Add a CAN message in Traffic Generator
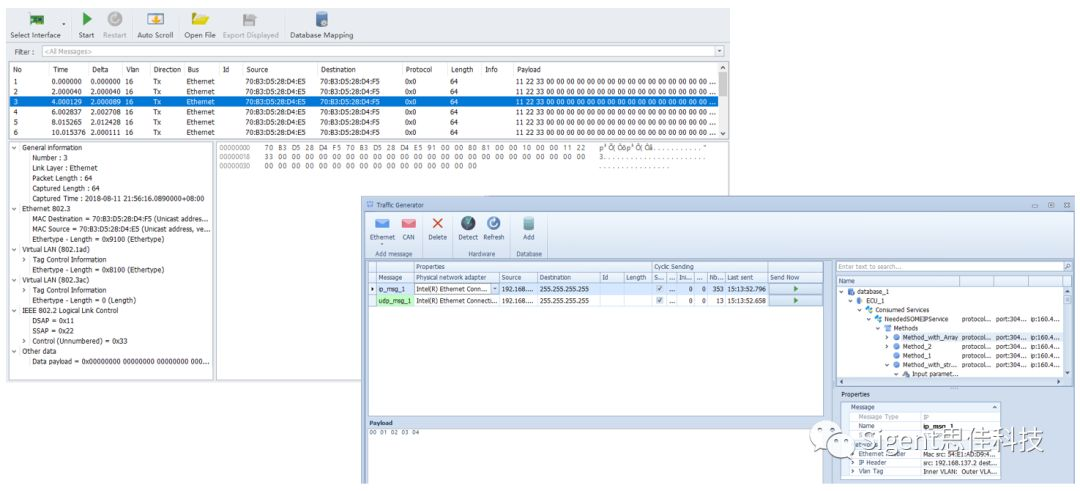The height and width of the screenshot is (491, 1080). click(x=408, y=228)
